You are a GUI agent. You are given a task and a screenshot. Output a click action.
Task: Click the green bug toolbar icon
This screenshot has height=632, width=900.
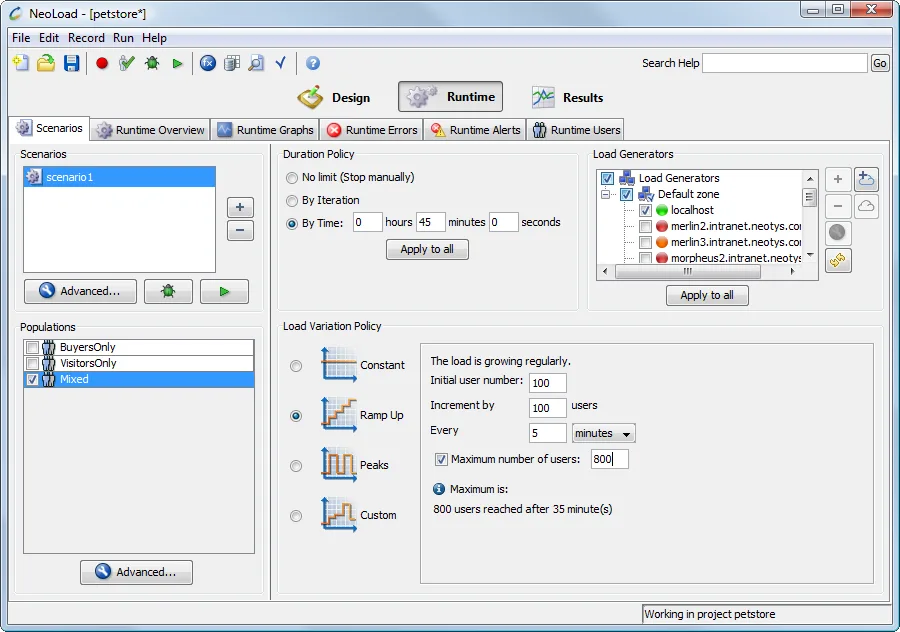152,63
